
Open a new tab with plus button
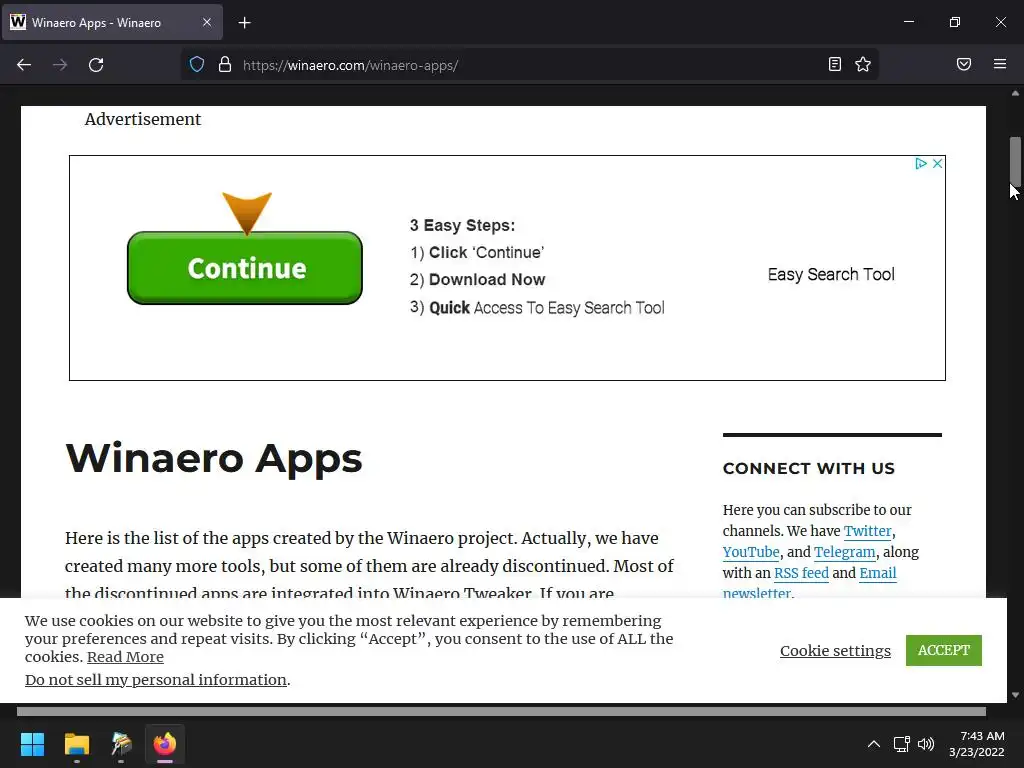coord(244,23)
